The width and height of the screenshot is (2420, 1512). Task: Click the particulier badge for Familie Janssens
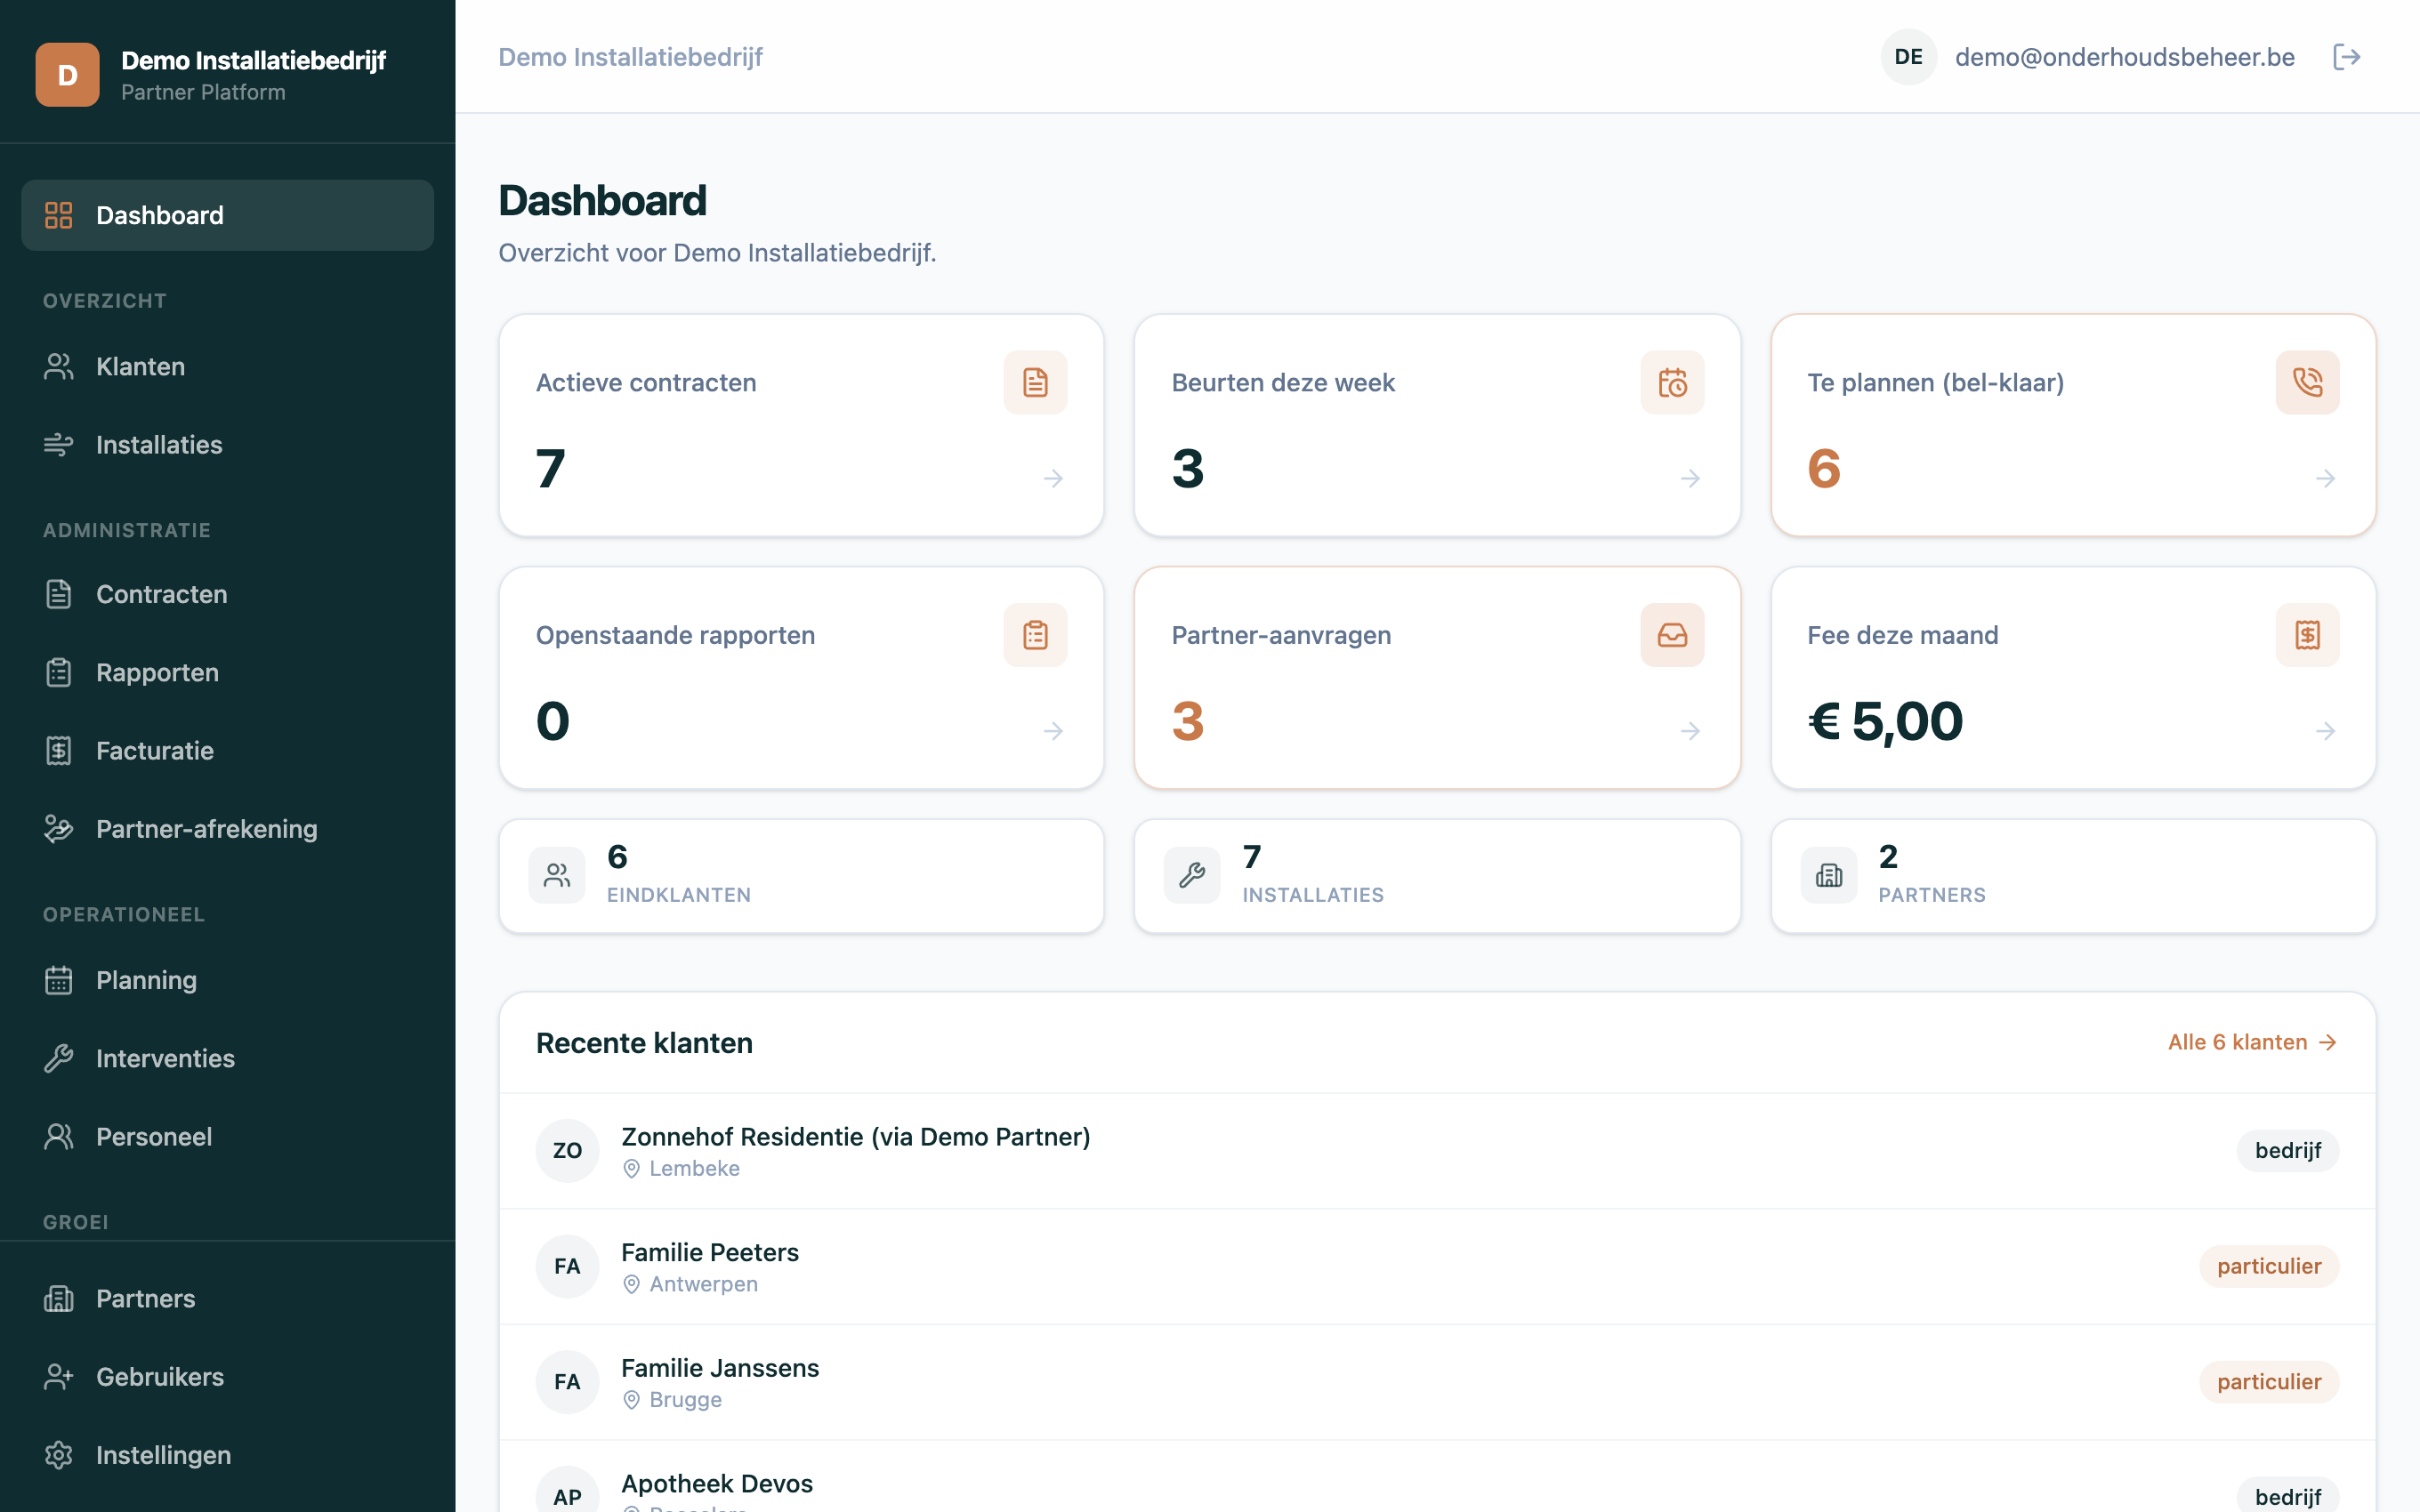click(x=2268, y=1382)
